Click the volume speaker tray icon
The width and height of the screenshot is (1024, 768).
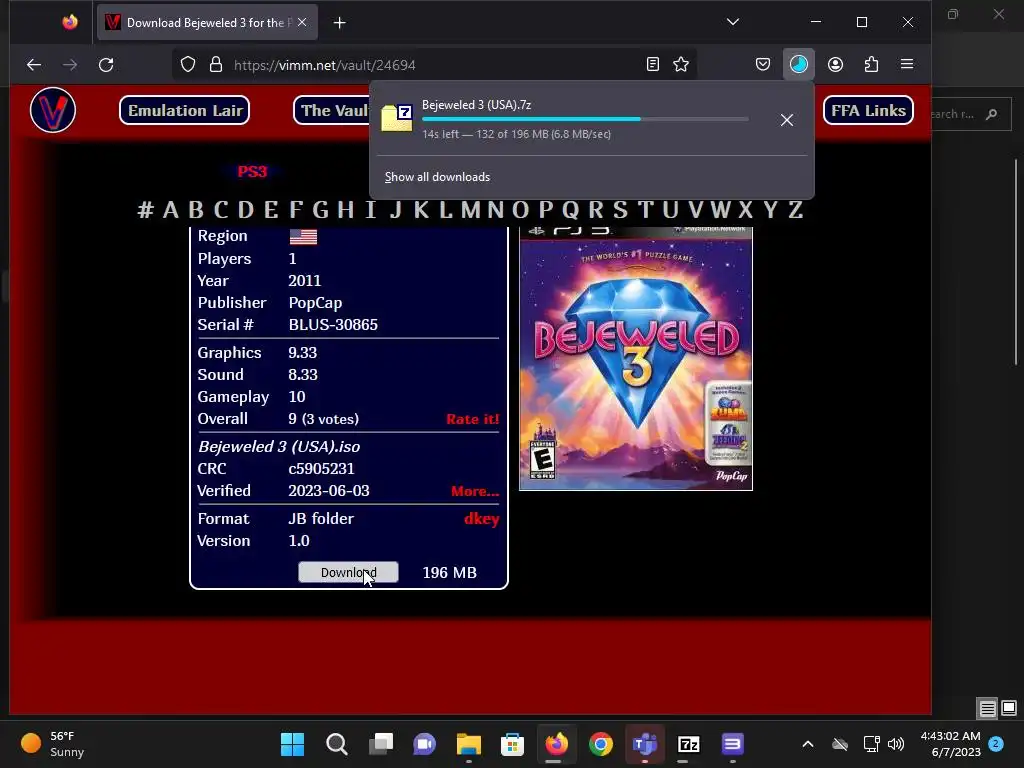(896, 744)
